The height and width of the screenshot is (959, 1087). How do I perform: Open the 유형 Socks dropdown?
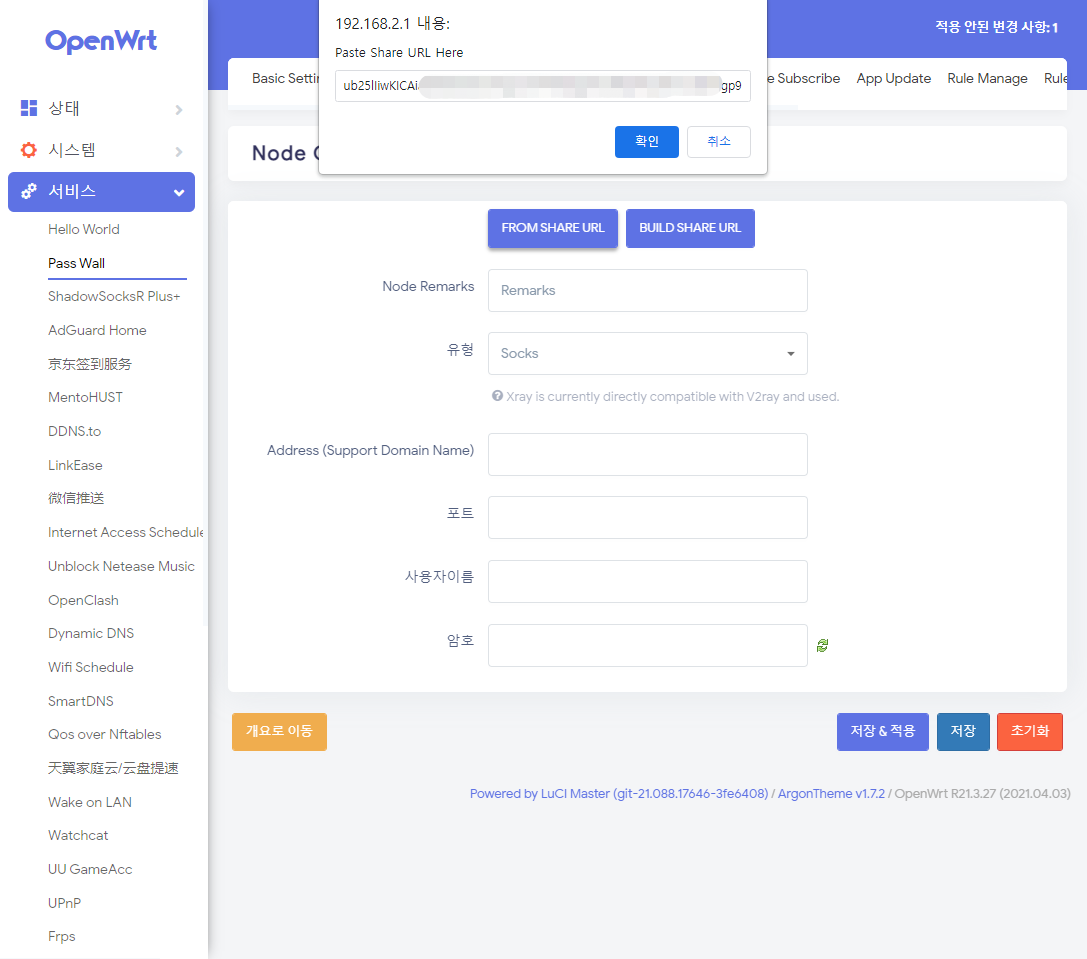coord(647,354)
